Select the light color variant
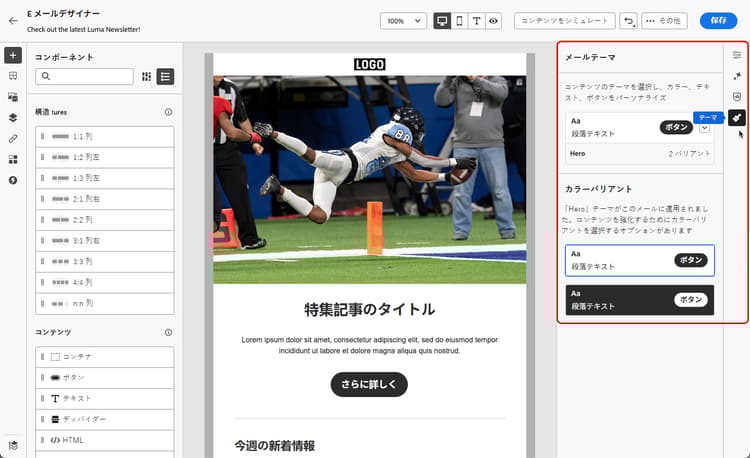The width and height of the screenshot is (750, 458). pos(640,261)
